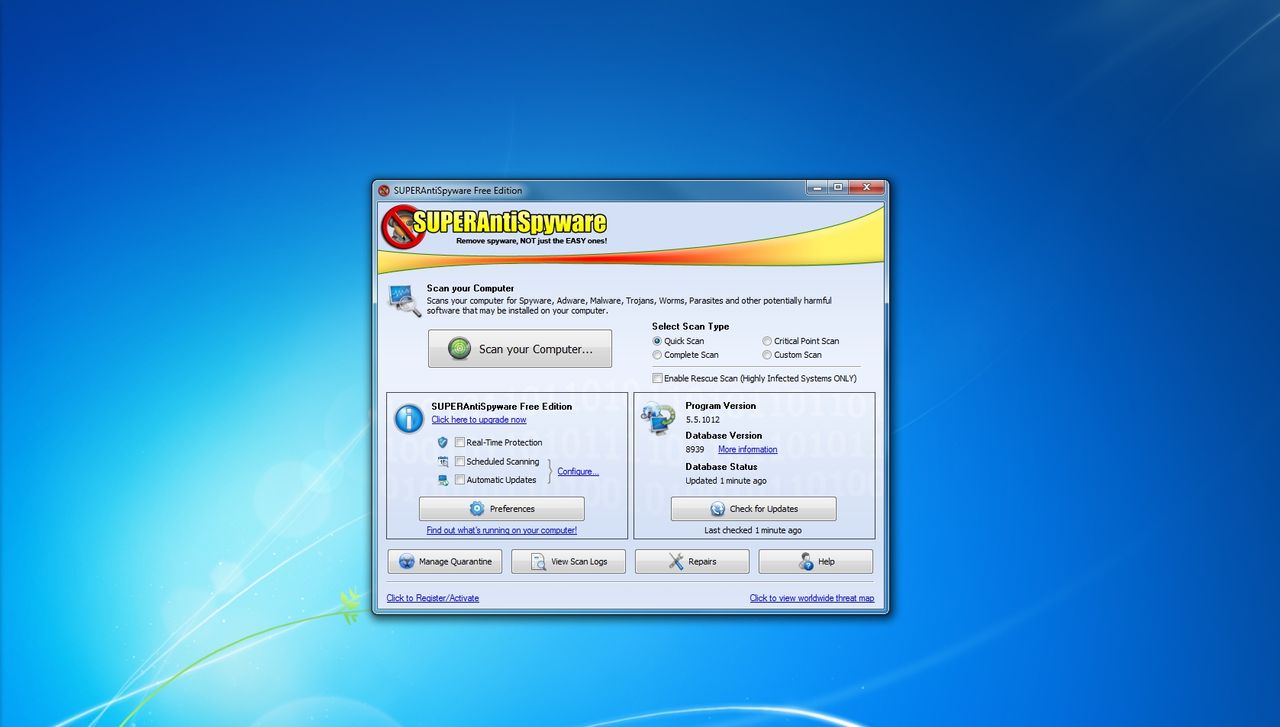Close the SUPERAntiSpyware window
1280x727 pixels.
click(x=866, y=187)
